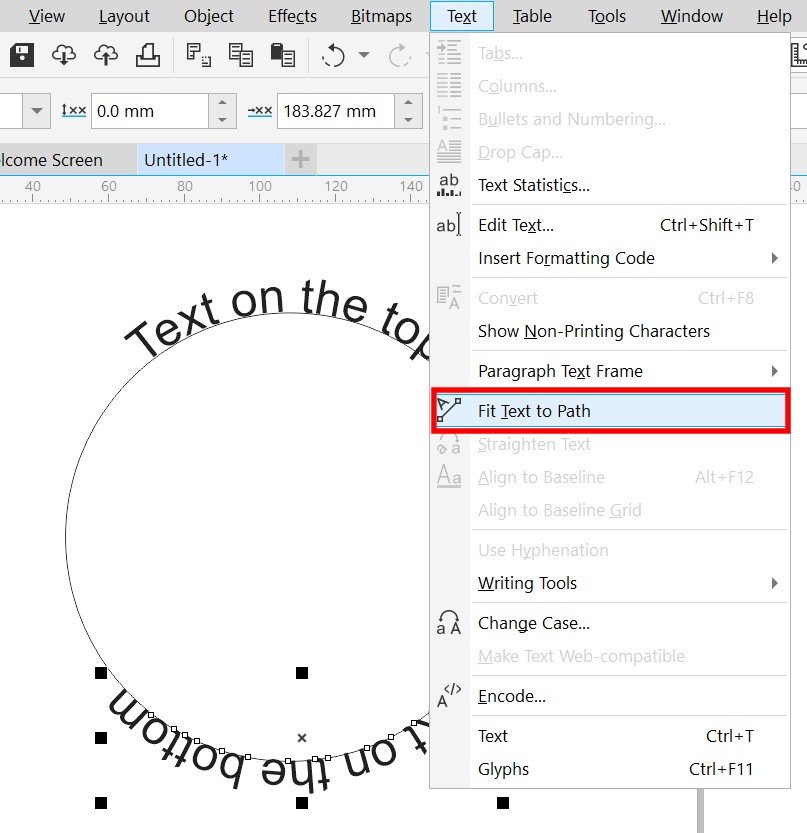Click the Paste clipboard icon
807x833 pixels.
click(x=283, y=56)
